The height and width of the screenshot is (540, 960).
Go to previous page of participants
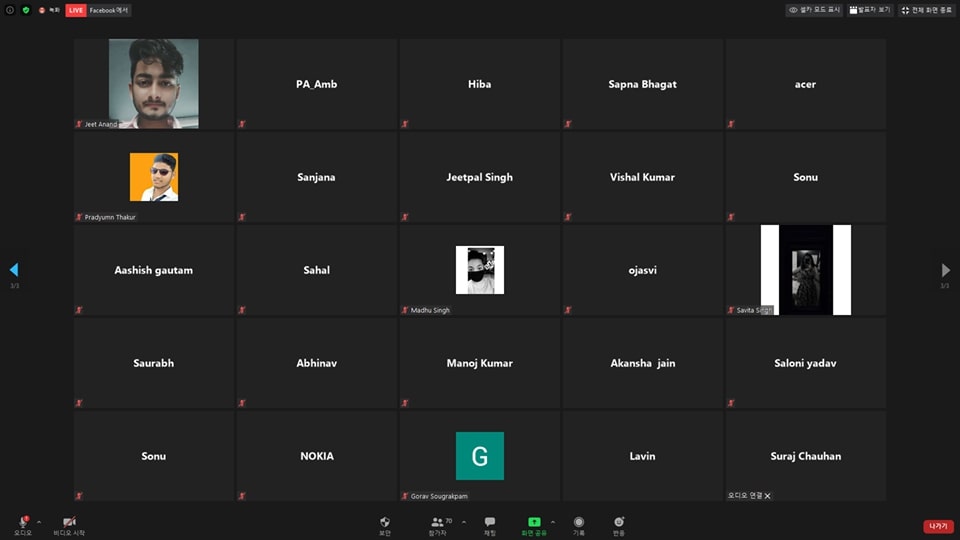click(x=14, y=270)
